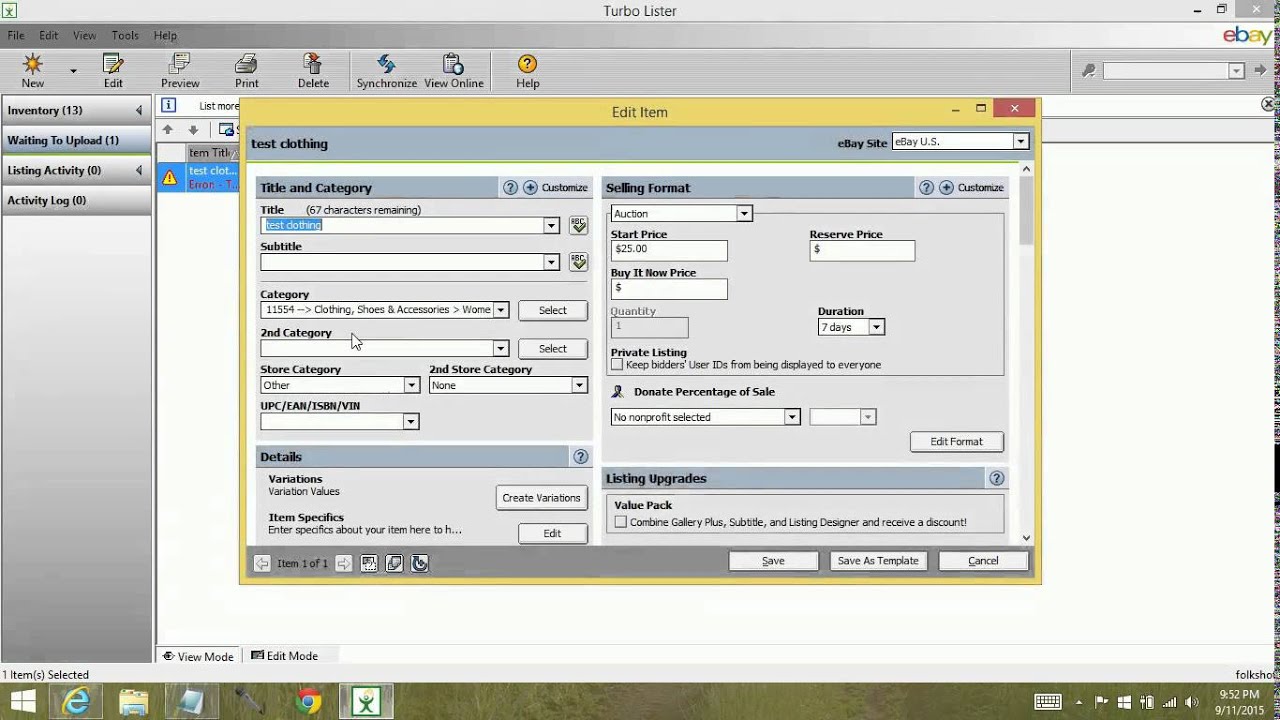Open help for the Title and Category section
This screenshot has height=720, width=1280.
510,188
